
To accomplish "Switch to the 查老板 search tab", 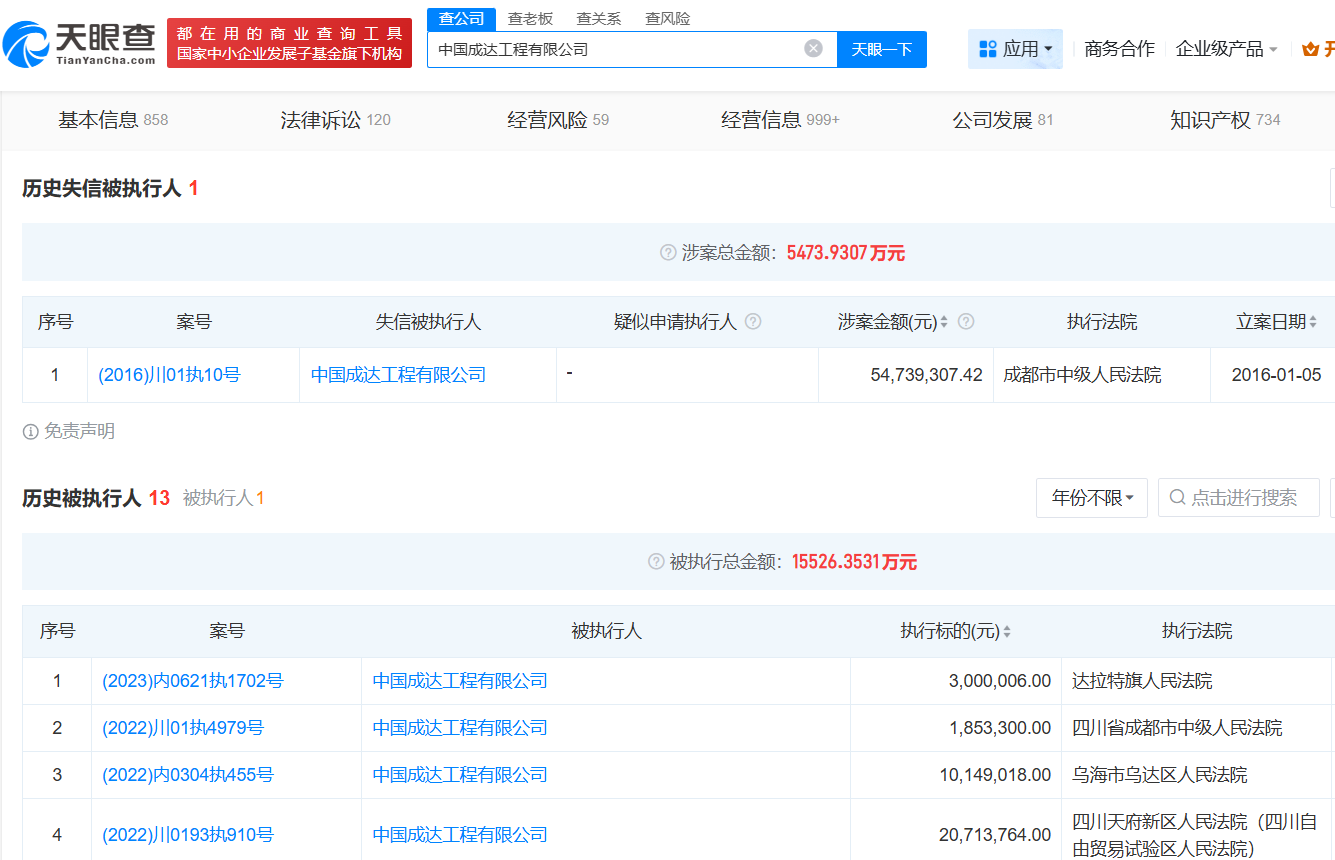I will click(530, 18).
